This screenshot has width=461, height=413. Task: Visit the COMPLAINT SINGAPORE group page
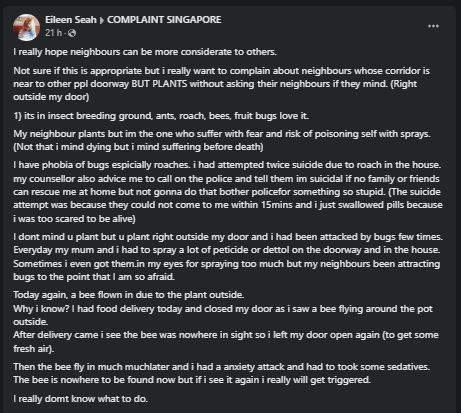pyautogui.click(x=164, y=20)
